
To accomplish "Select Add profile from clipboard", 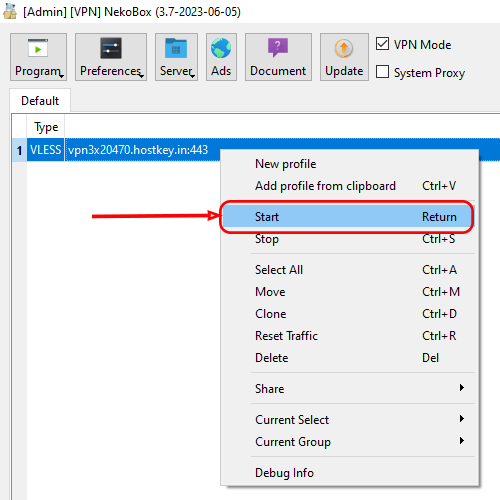I will 350,186.
